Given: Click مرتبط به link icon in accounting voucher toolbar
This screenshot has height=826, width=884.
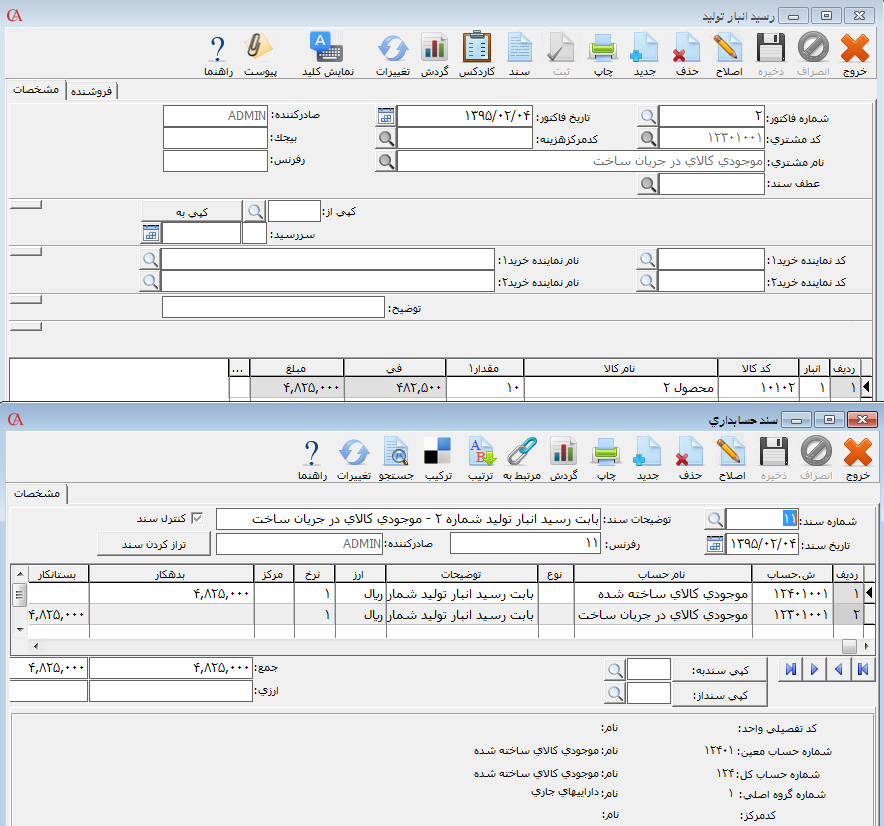Looking at the screenshot, I should (521, 458).
